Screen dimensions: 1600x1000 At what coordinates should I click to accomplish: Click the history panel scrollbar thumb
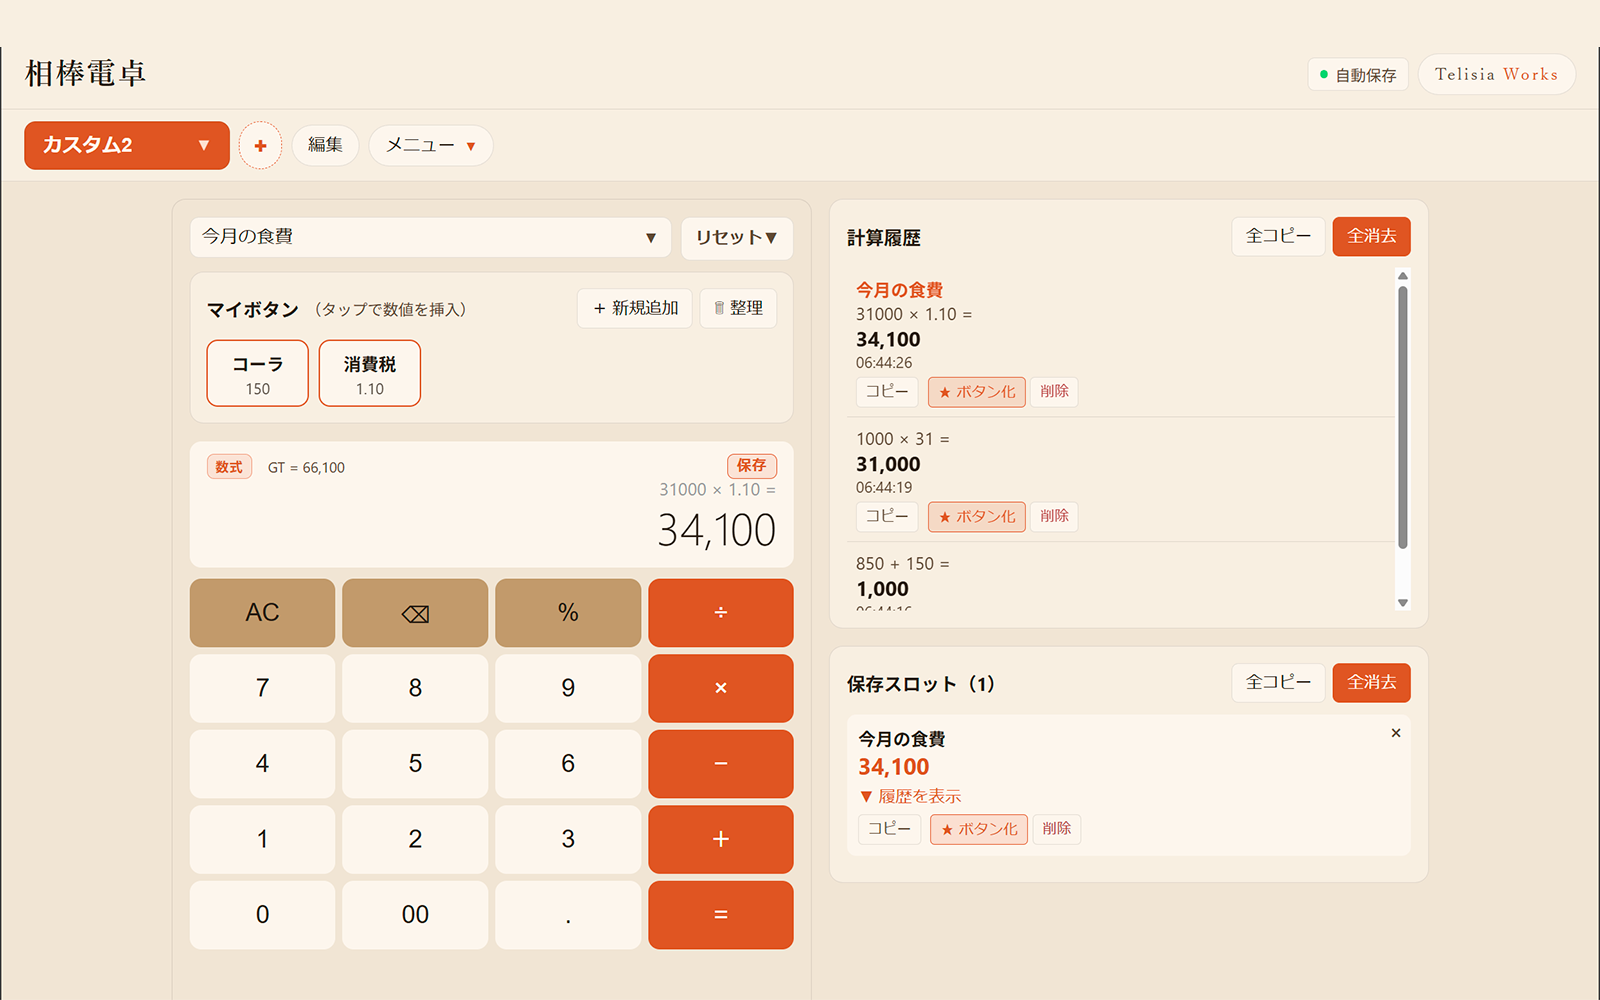pyautogui.click(x=1403, y=417)
